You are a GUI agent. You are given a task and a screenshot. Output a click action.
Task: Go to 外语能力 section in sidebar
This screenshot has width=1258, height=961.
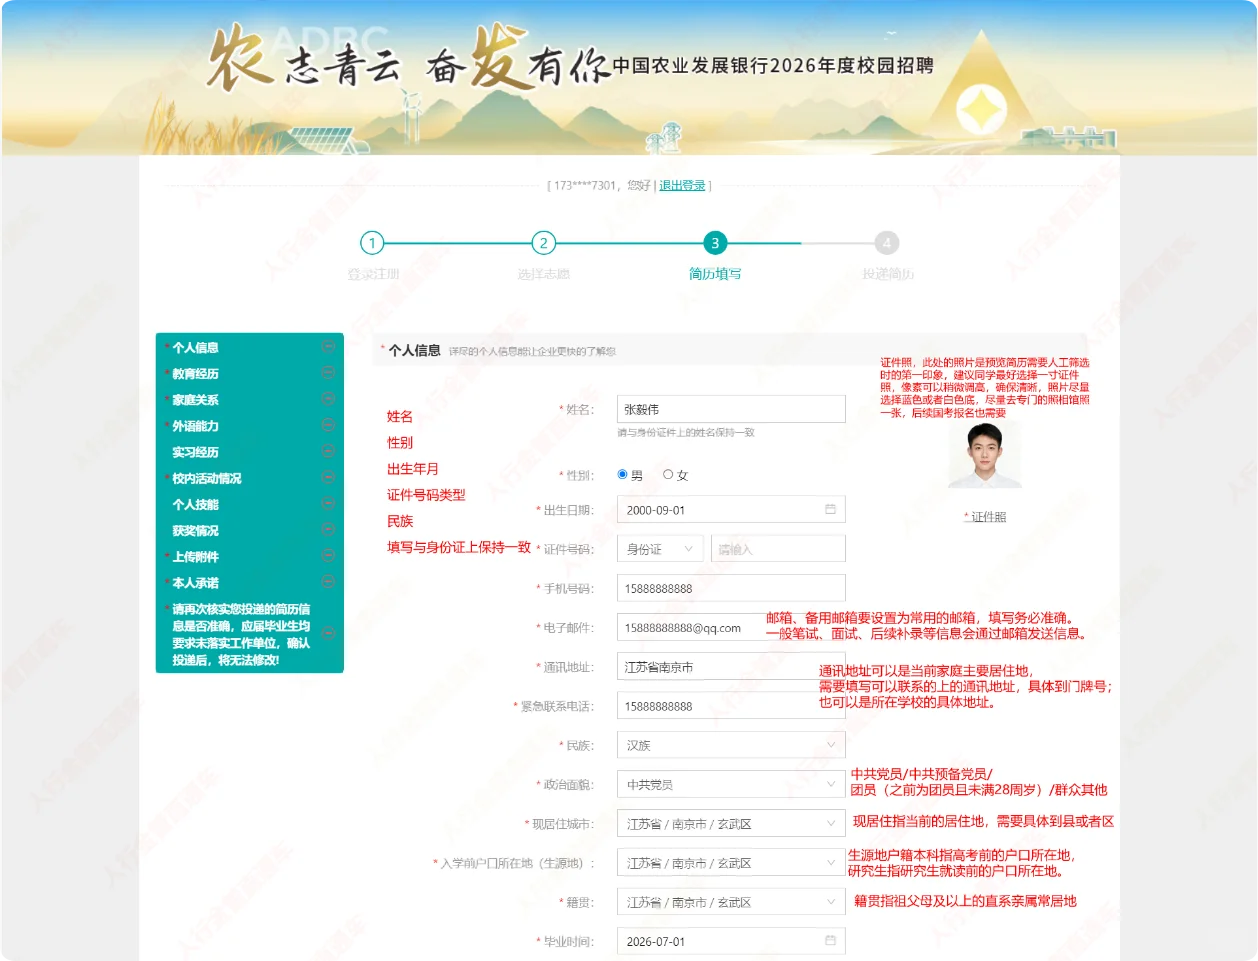[x=195, y=425]
